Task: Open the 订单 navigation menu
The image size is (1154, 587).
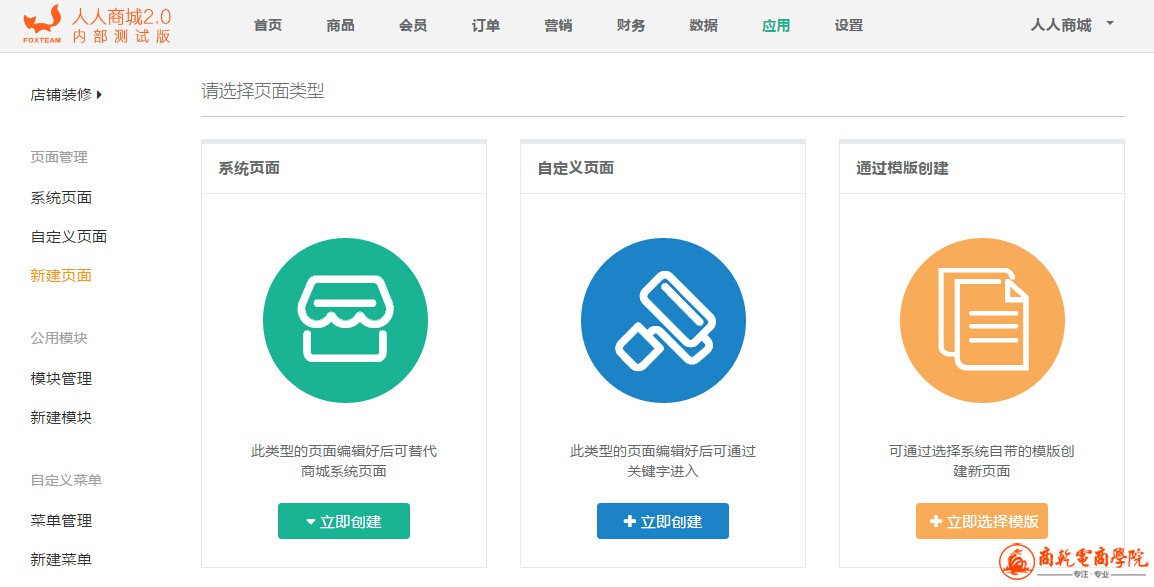Action: [486, 25]
